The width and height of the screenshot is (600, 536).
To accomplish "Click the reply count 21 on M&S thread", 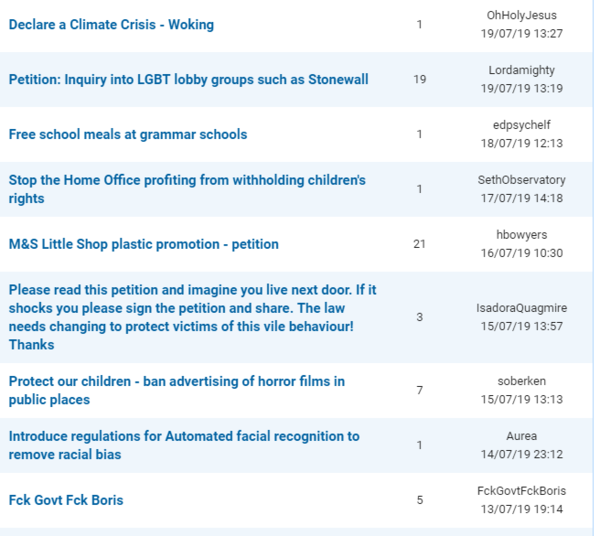I will point(419,244).
